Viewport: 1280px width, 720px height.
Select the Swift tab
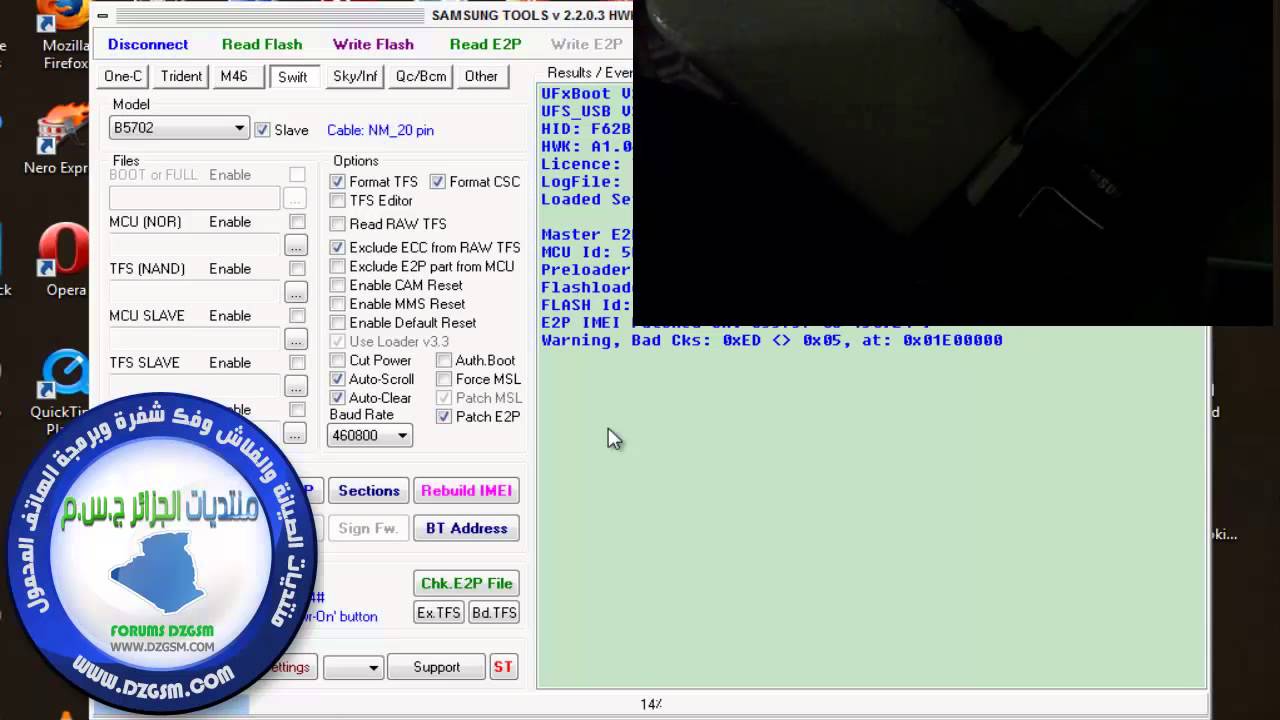[293, 77]
